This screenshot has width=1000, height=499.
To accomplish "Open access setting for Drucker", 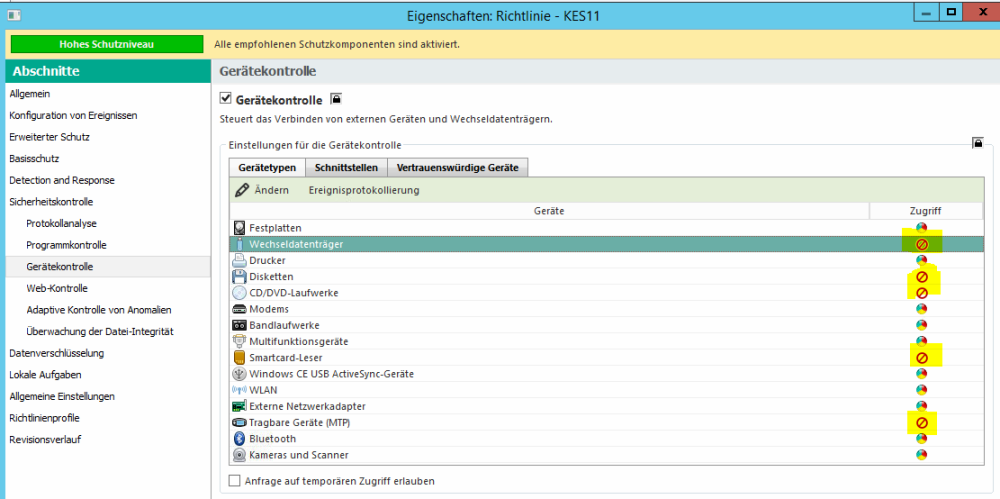I will 921,260.
